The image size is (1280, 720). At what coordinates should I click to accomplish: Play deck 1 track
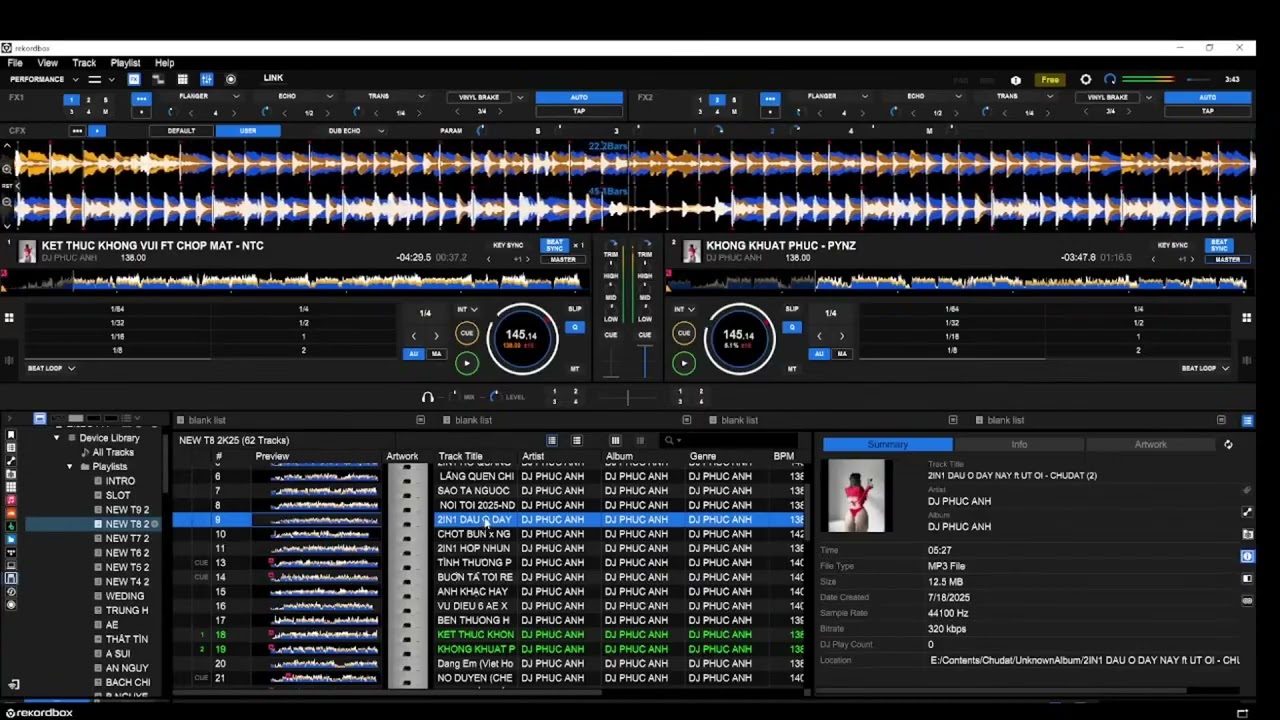tap(466, 363)
